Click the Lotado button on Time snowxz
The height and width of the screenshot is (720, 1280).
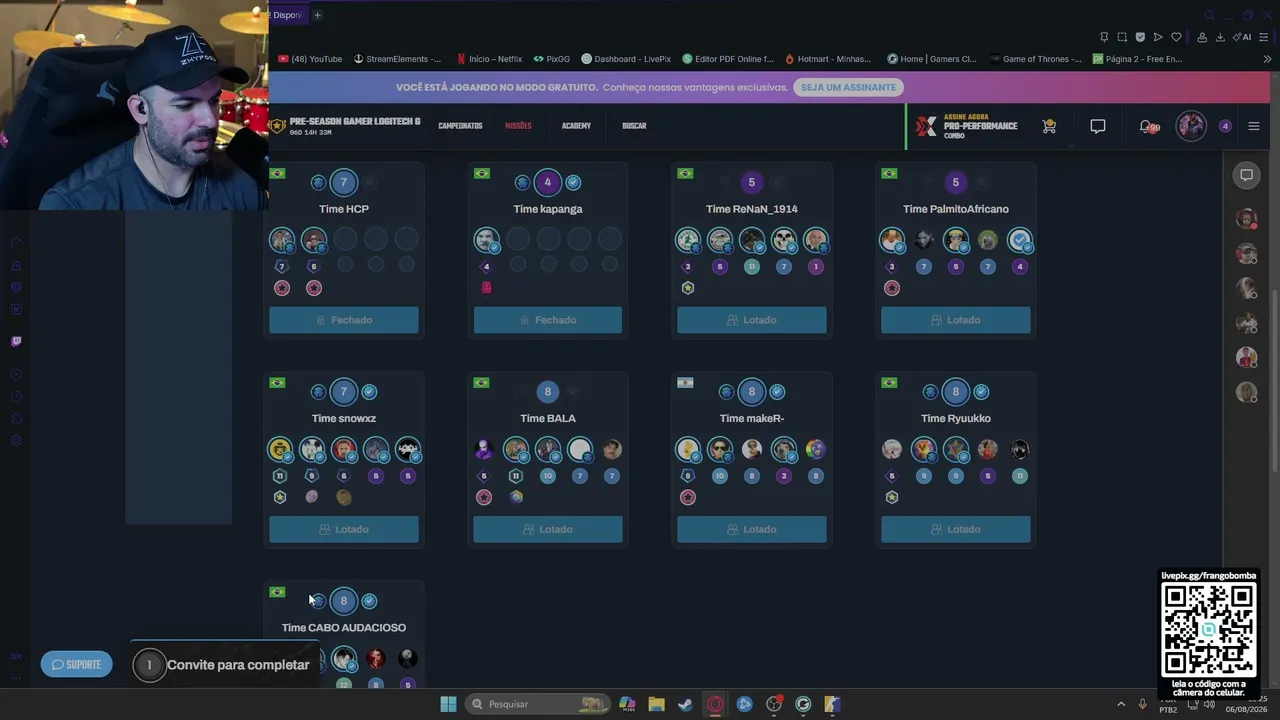click(x=344, y=529)
